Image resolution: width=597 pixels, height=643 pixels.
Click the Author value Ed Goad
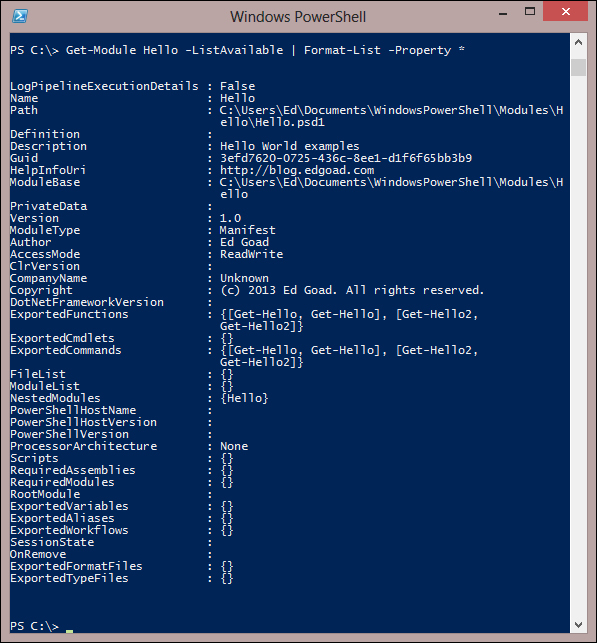pos(244,242)
